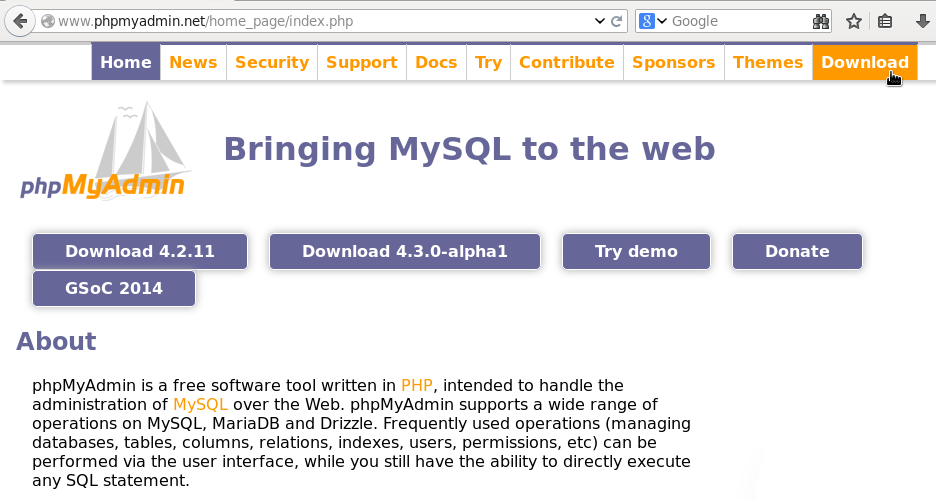This screenshot has height=499, width=936.
Task: Click the Donate button
Action: coord(797,252)
